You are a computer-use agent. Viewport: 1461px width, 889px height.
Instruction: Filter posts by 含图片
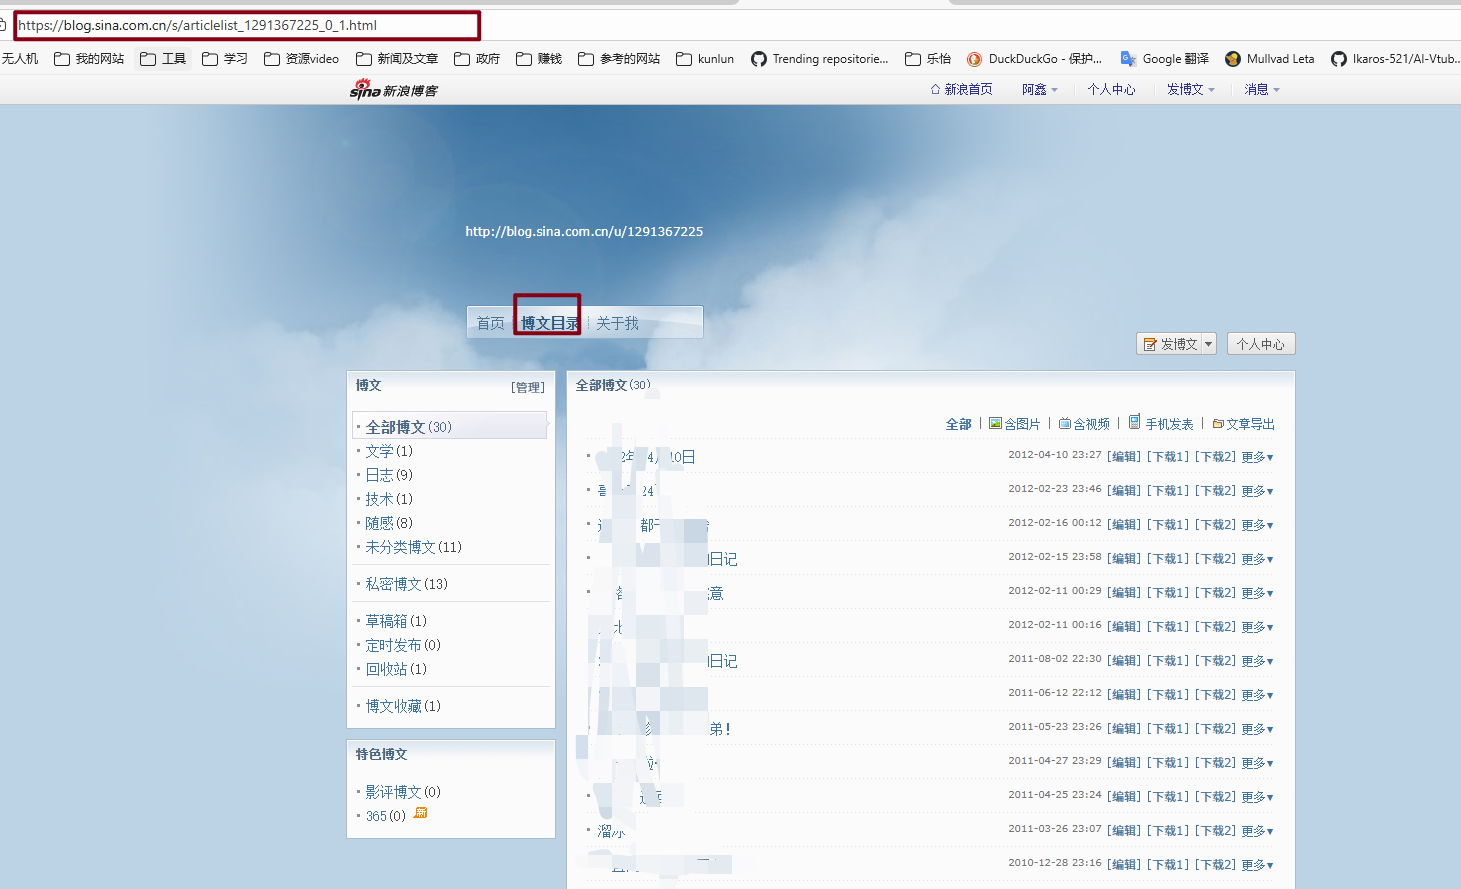[1015, 424]
